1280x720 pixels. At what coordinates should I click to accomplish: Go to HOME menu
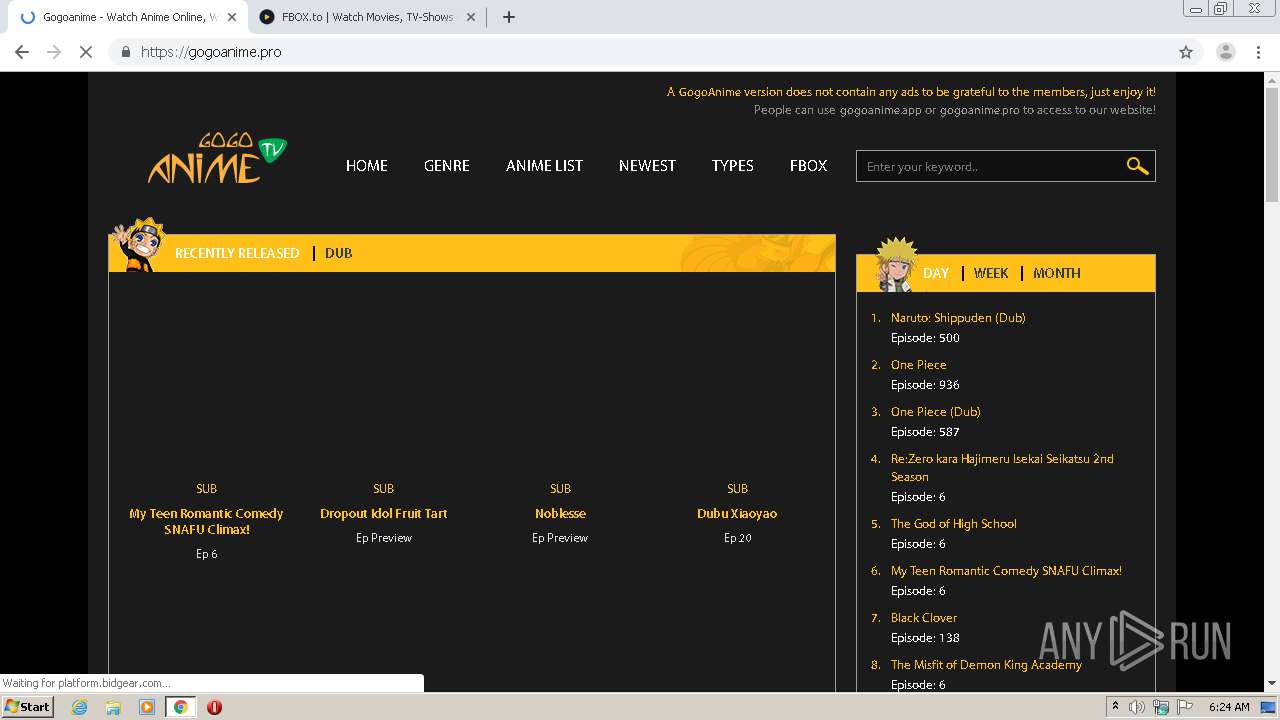click(367, 166)
